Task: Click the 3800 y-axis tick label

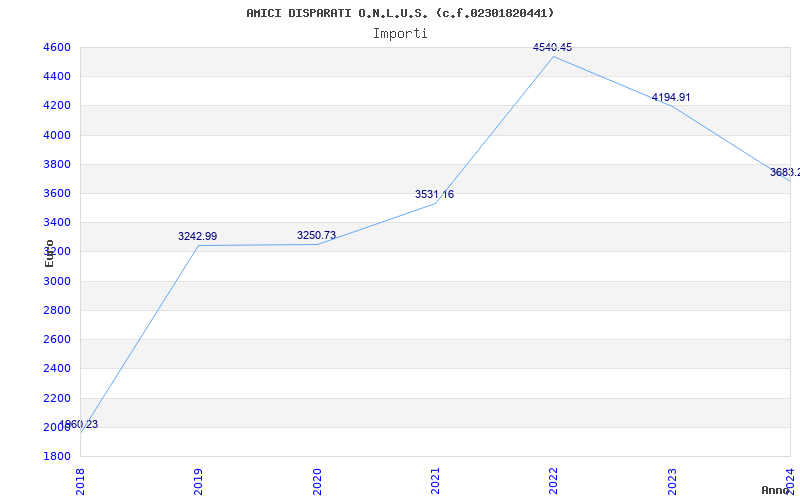Action: [x=57, y=164]
